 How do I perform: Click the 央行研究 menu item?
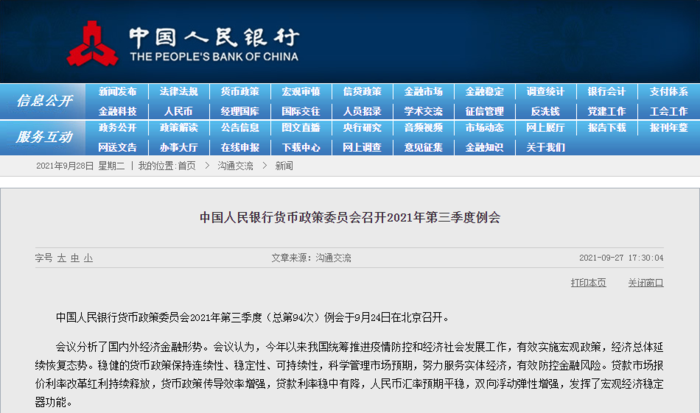(362, 128)
